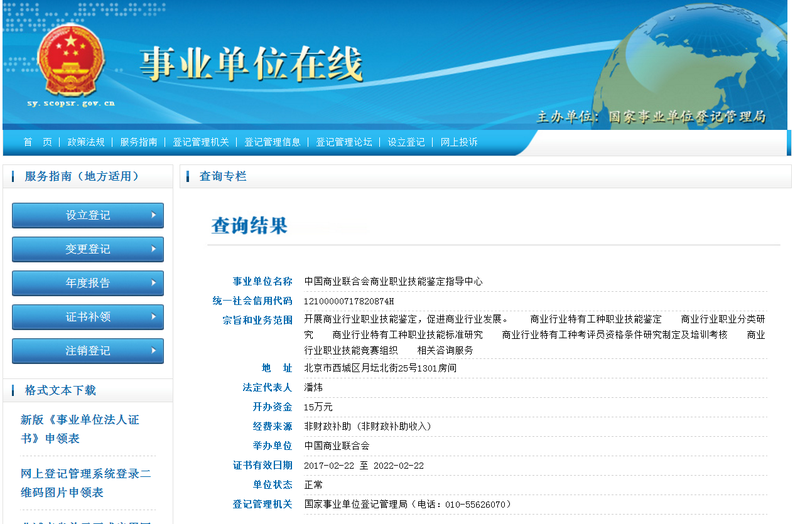Screen dimensions: 800x524
Task: Click the 举办单位 value 中国商业联合会
Action: [x=337, y=446]
